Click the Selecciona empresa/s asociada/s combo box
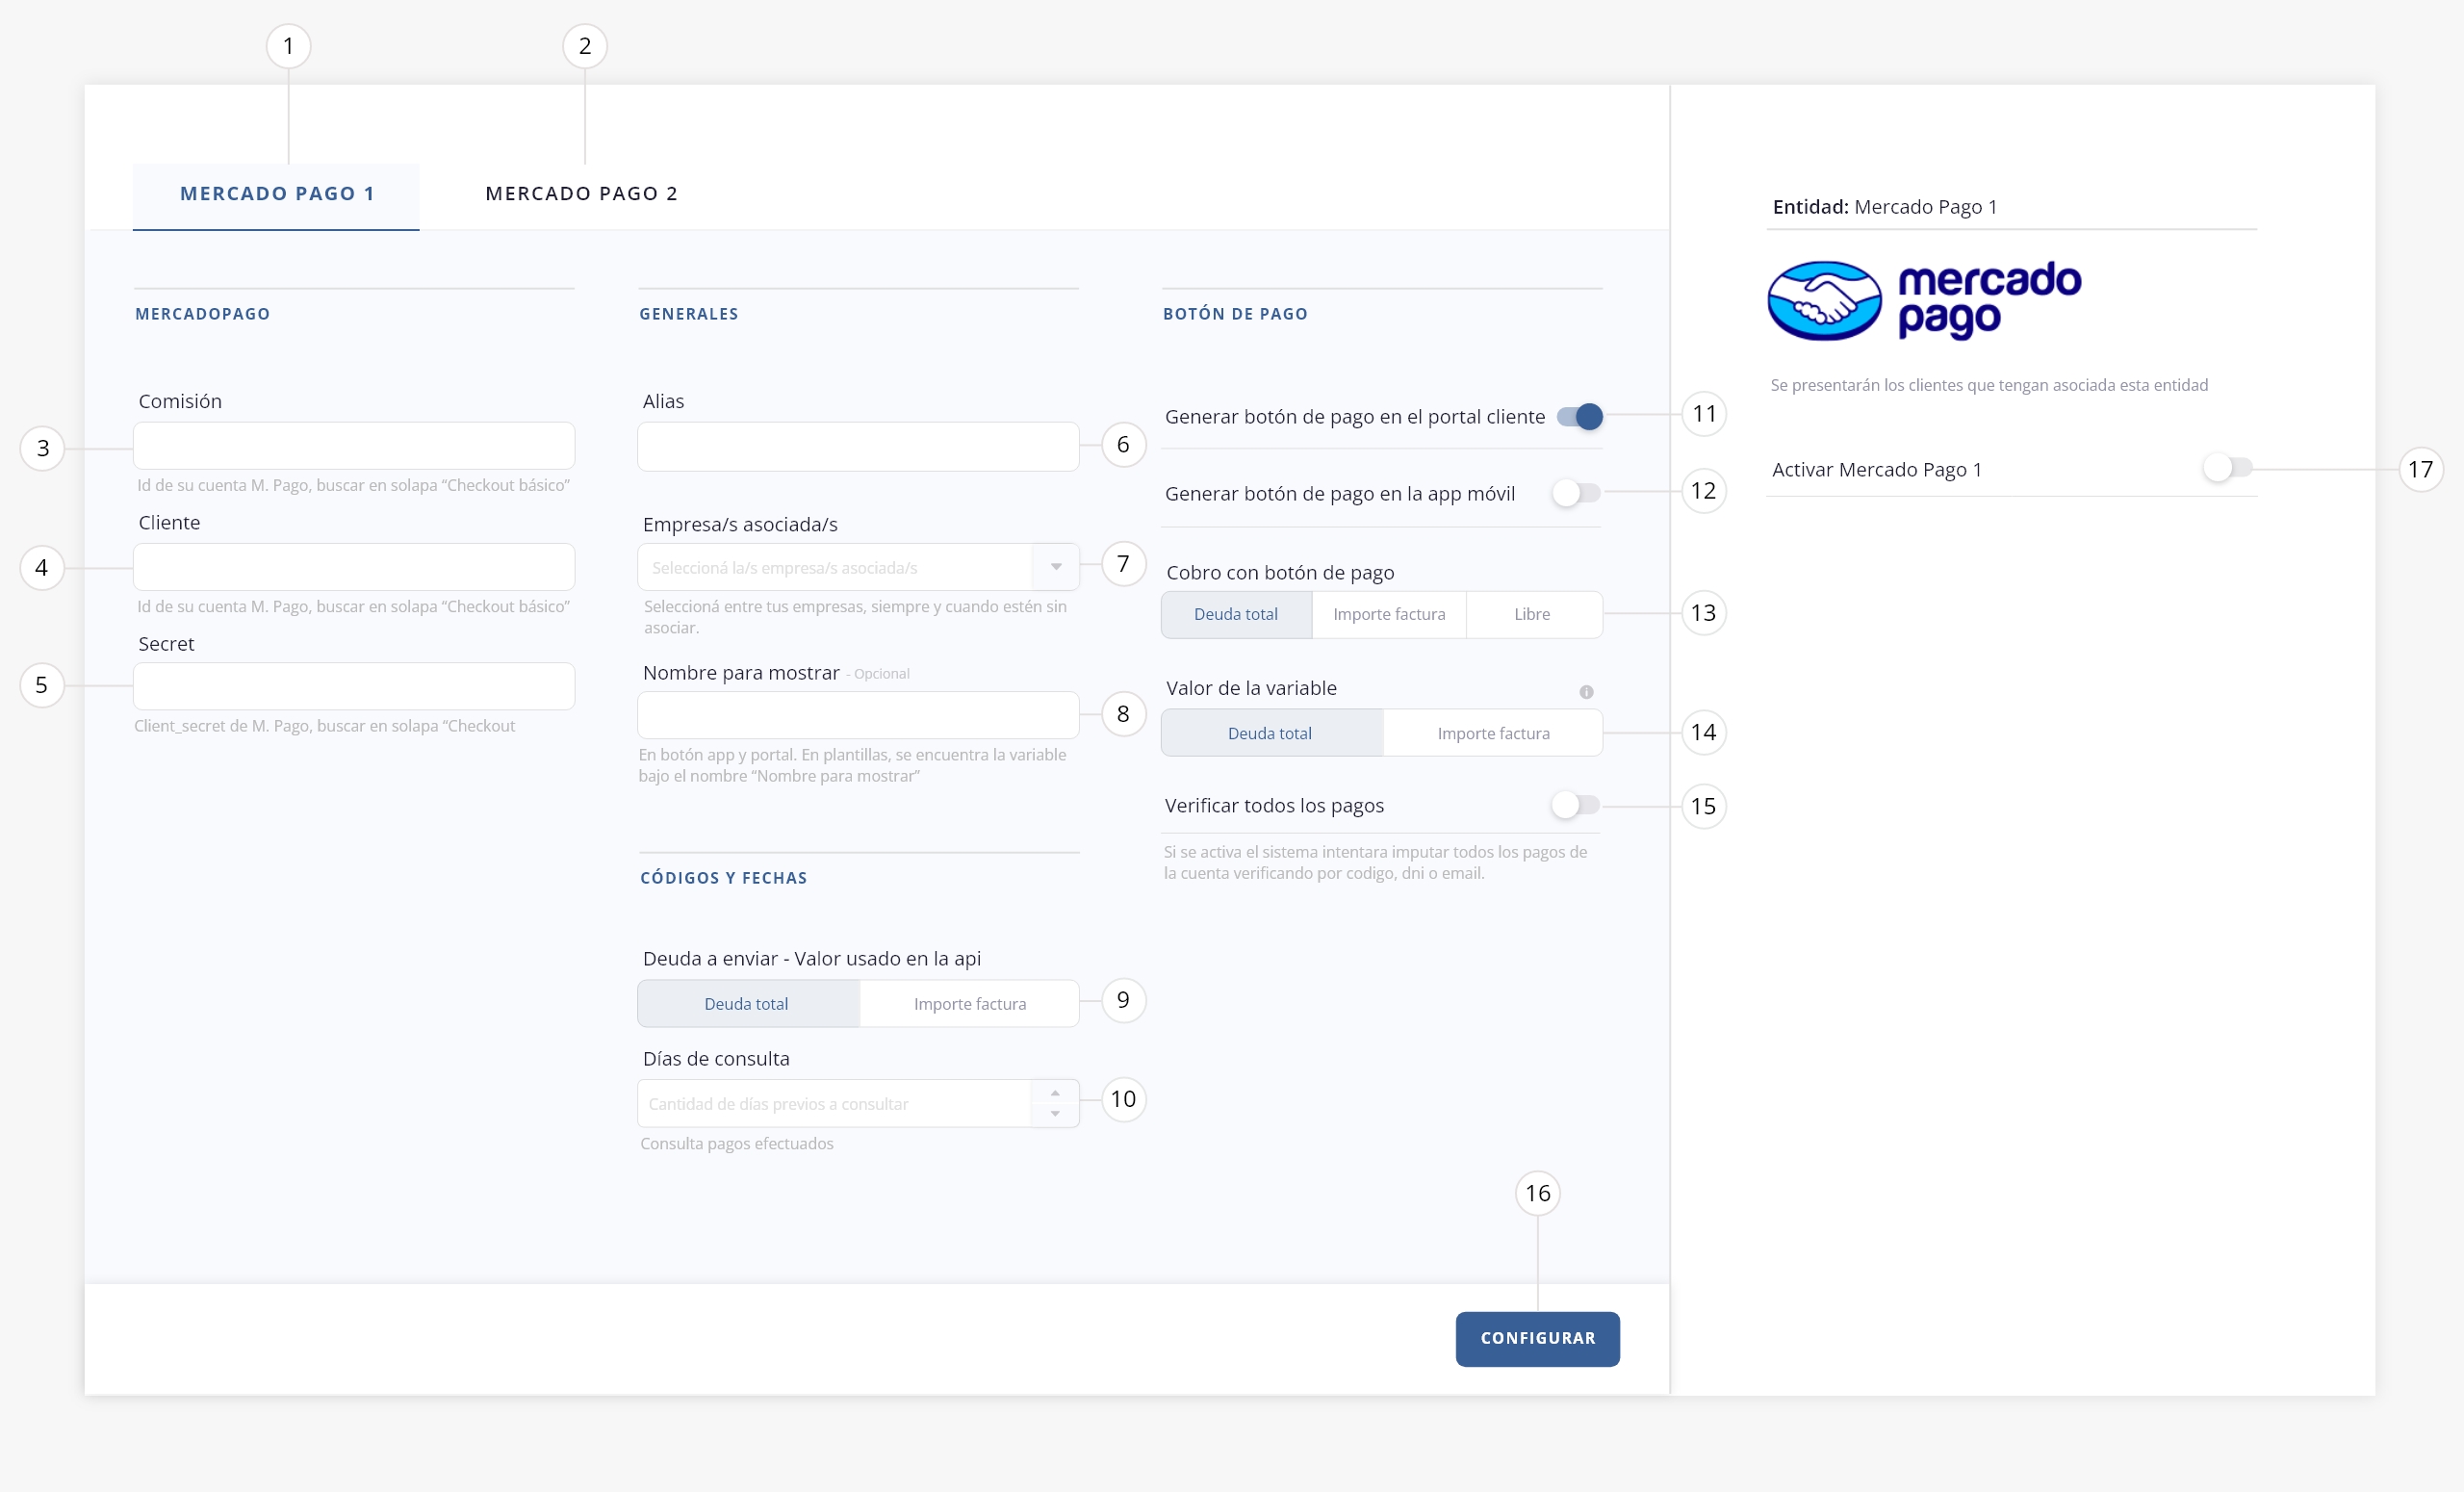 [x=858, y=567]
